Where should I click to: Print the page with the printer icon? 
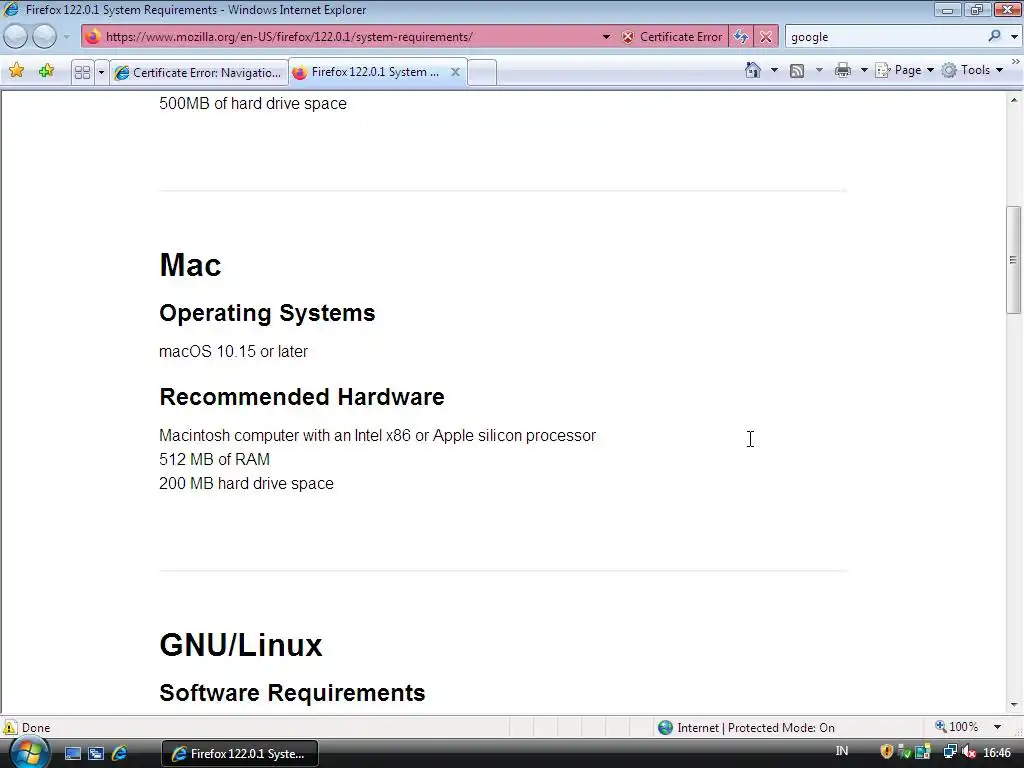[x=843, y=70]
